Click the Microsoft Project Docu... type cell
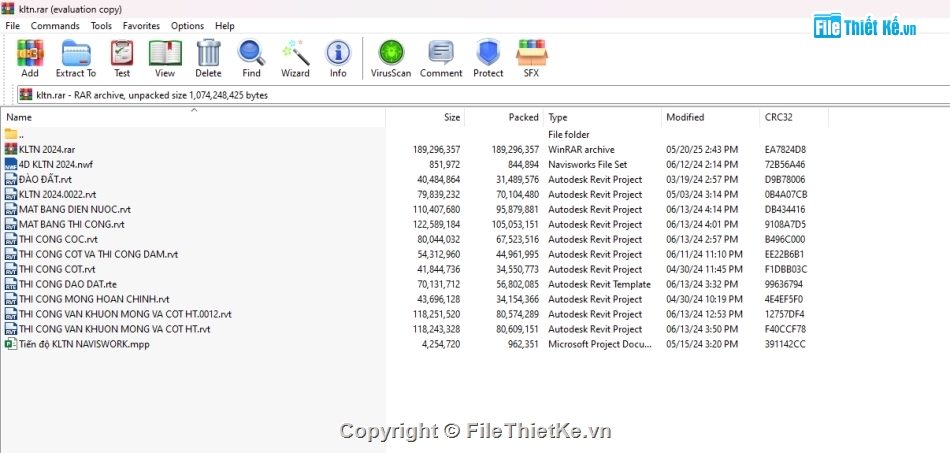950x453 pixels. pos(600,344)
